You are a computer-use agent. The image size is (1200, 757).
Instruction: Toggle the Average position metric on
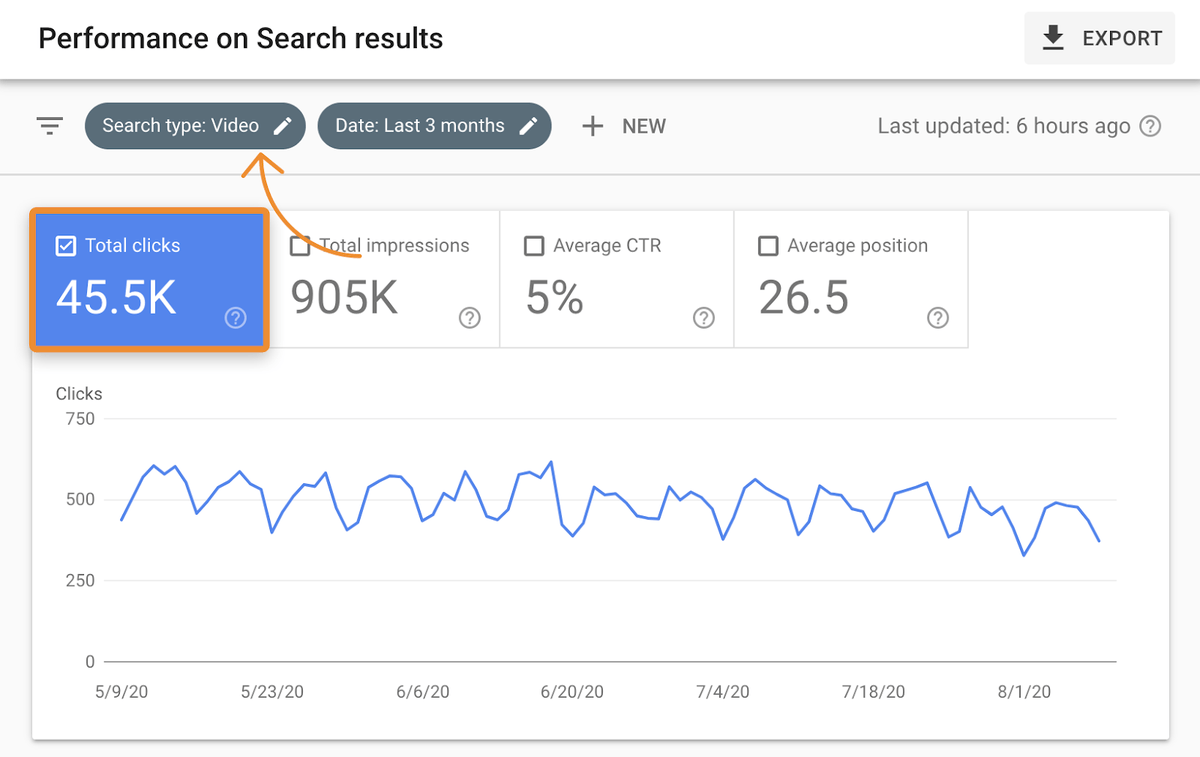tap(768, 245)
